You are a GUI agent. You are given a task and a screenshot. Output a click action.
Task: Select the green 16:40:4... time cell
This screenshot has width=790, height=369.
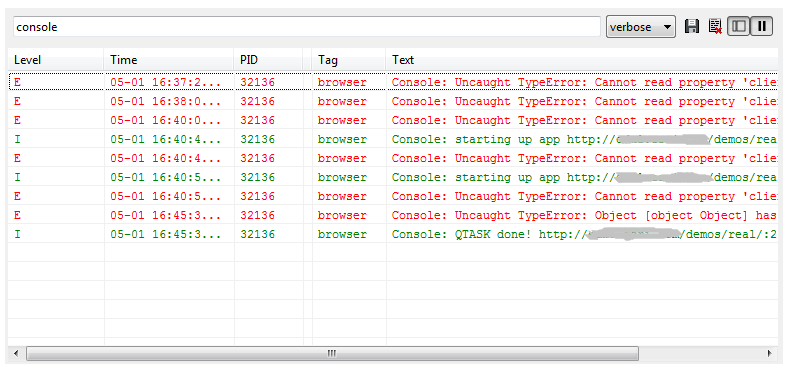(166, 139)
